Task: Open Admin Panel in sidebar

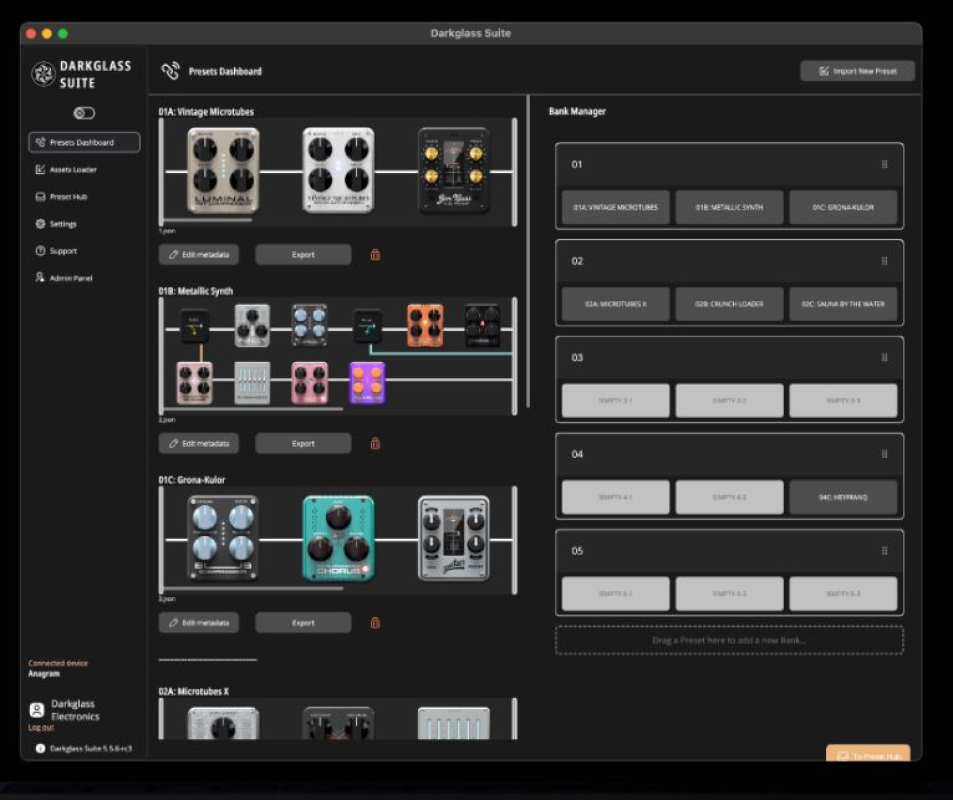Action: click(64, 278)
